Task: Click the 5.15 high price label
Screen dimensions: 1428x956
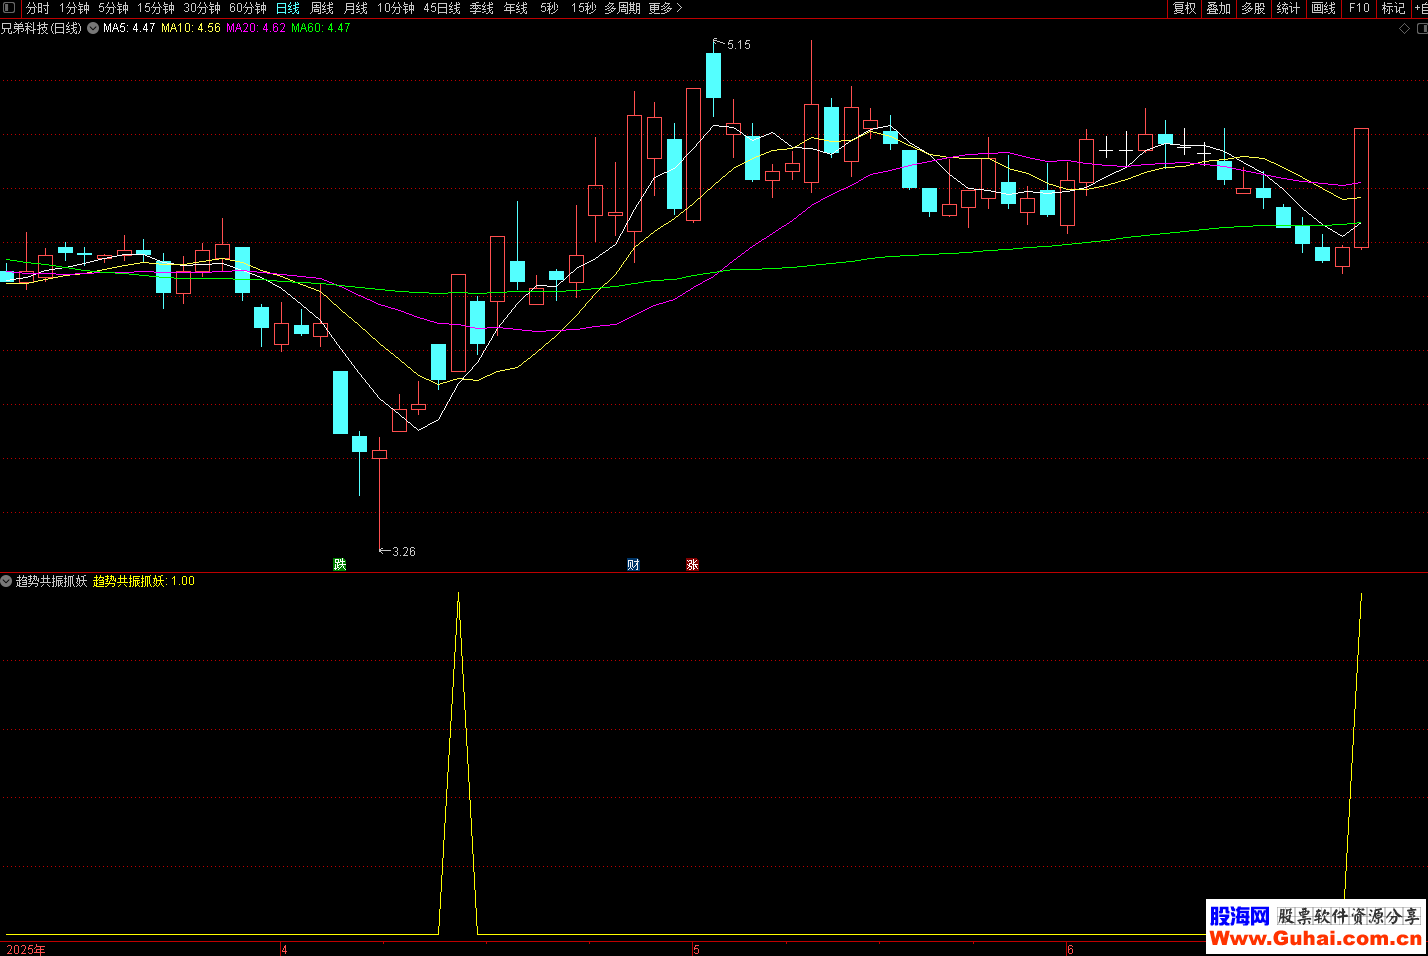Action: point(738,45)
